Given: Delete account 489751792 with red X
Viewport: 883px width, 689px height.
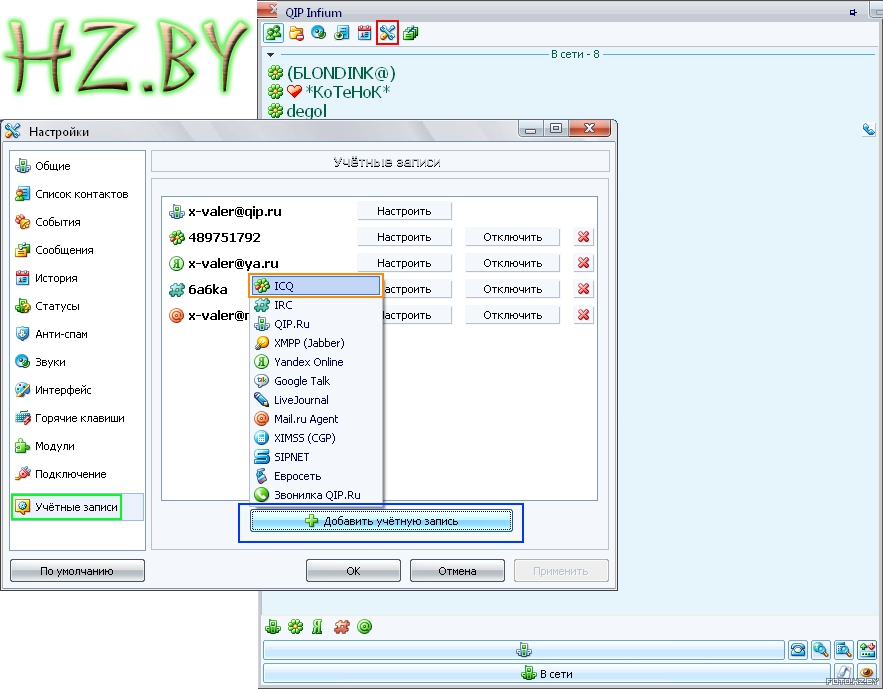Looking at the screenshot, I should coord(583,237).
